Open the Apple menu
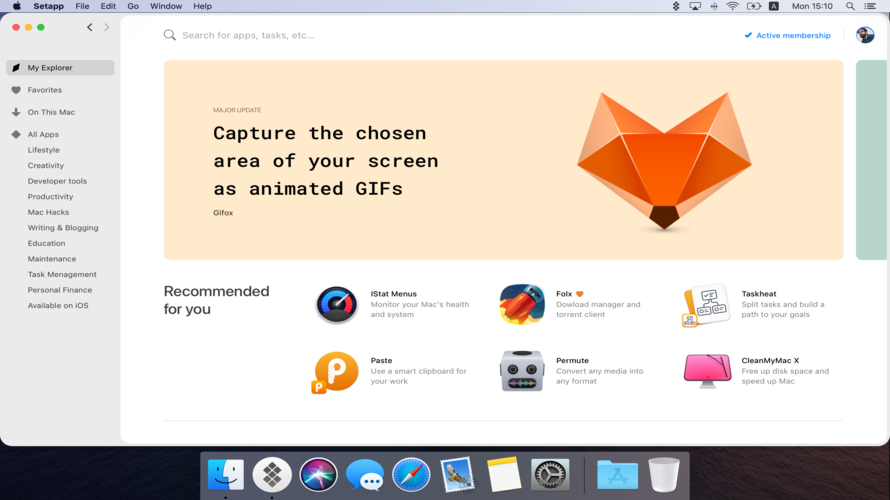The image size is (890, 500). (17, 6)
